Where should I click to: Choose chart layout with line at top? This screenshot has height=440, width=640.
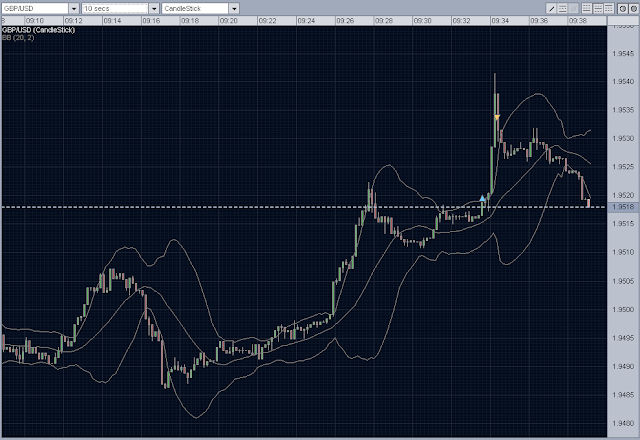click(609, 8)
